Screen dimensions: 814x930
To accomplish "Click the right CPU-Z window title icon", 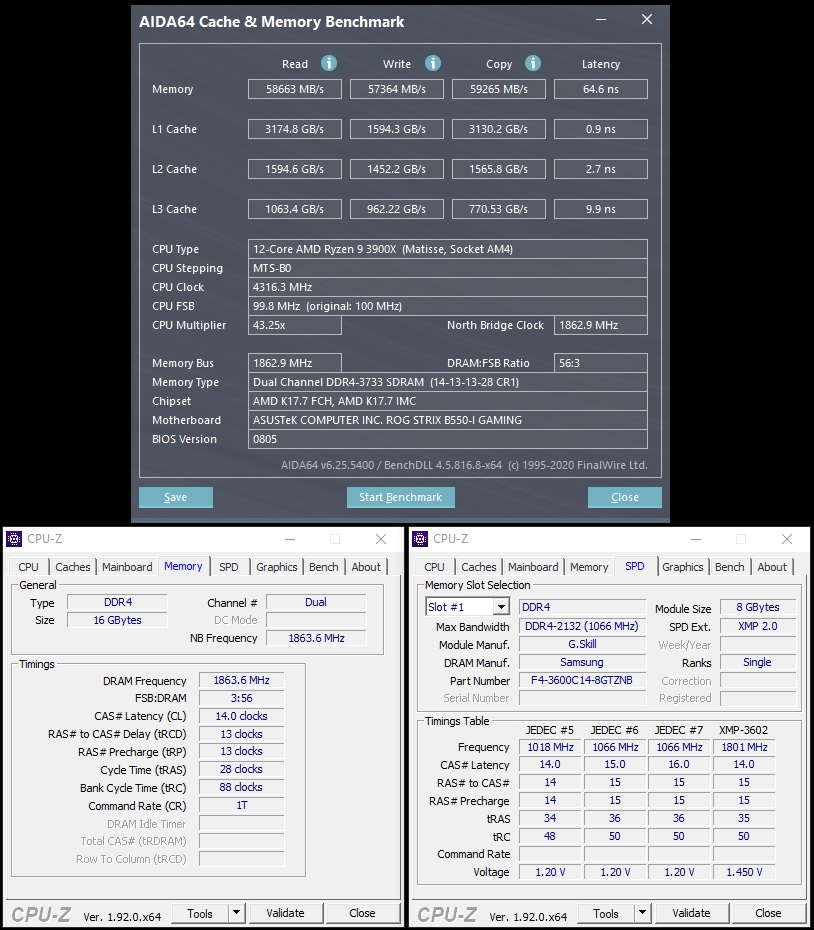I will coord(420,539).
